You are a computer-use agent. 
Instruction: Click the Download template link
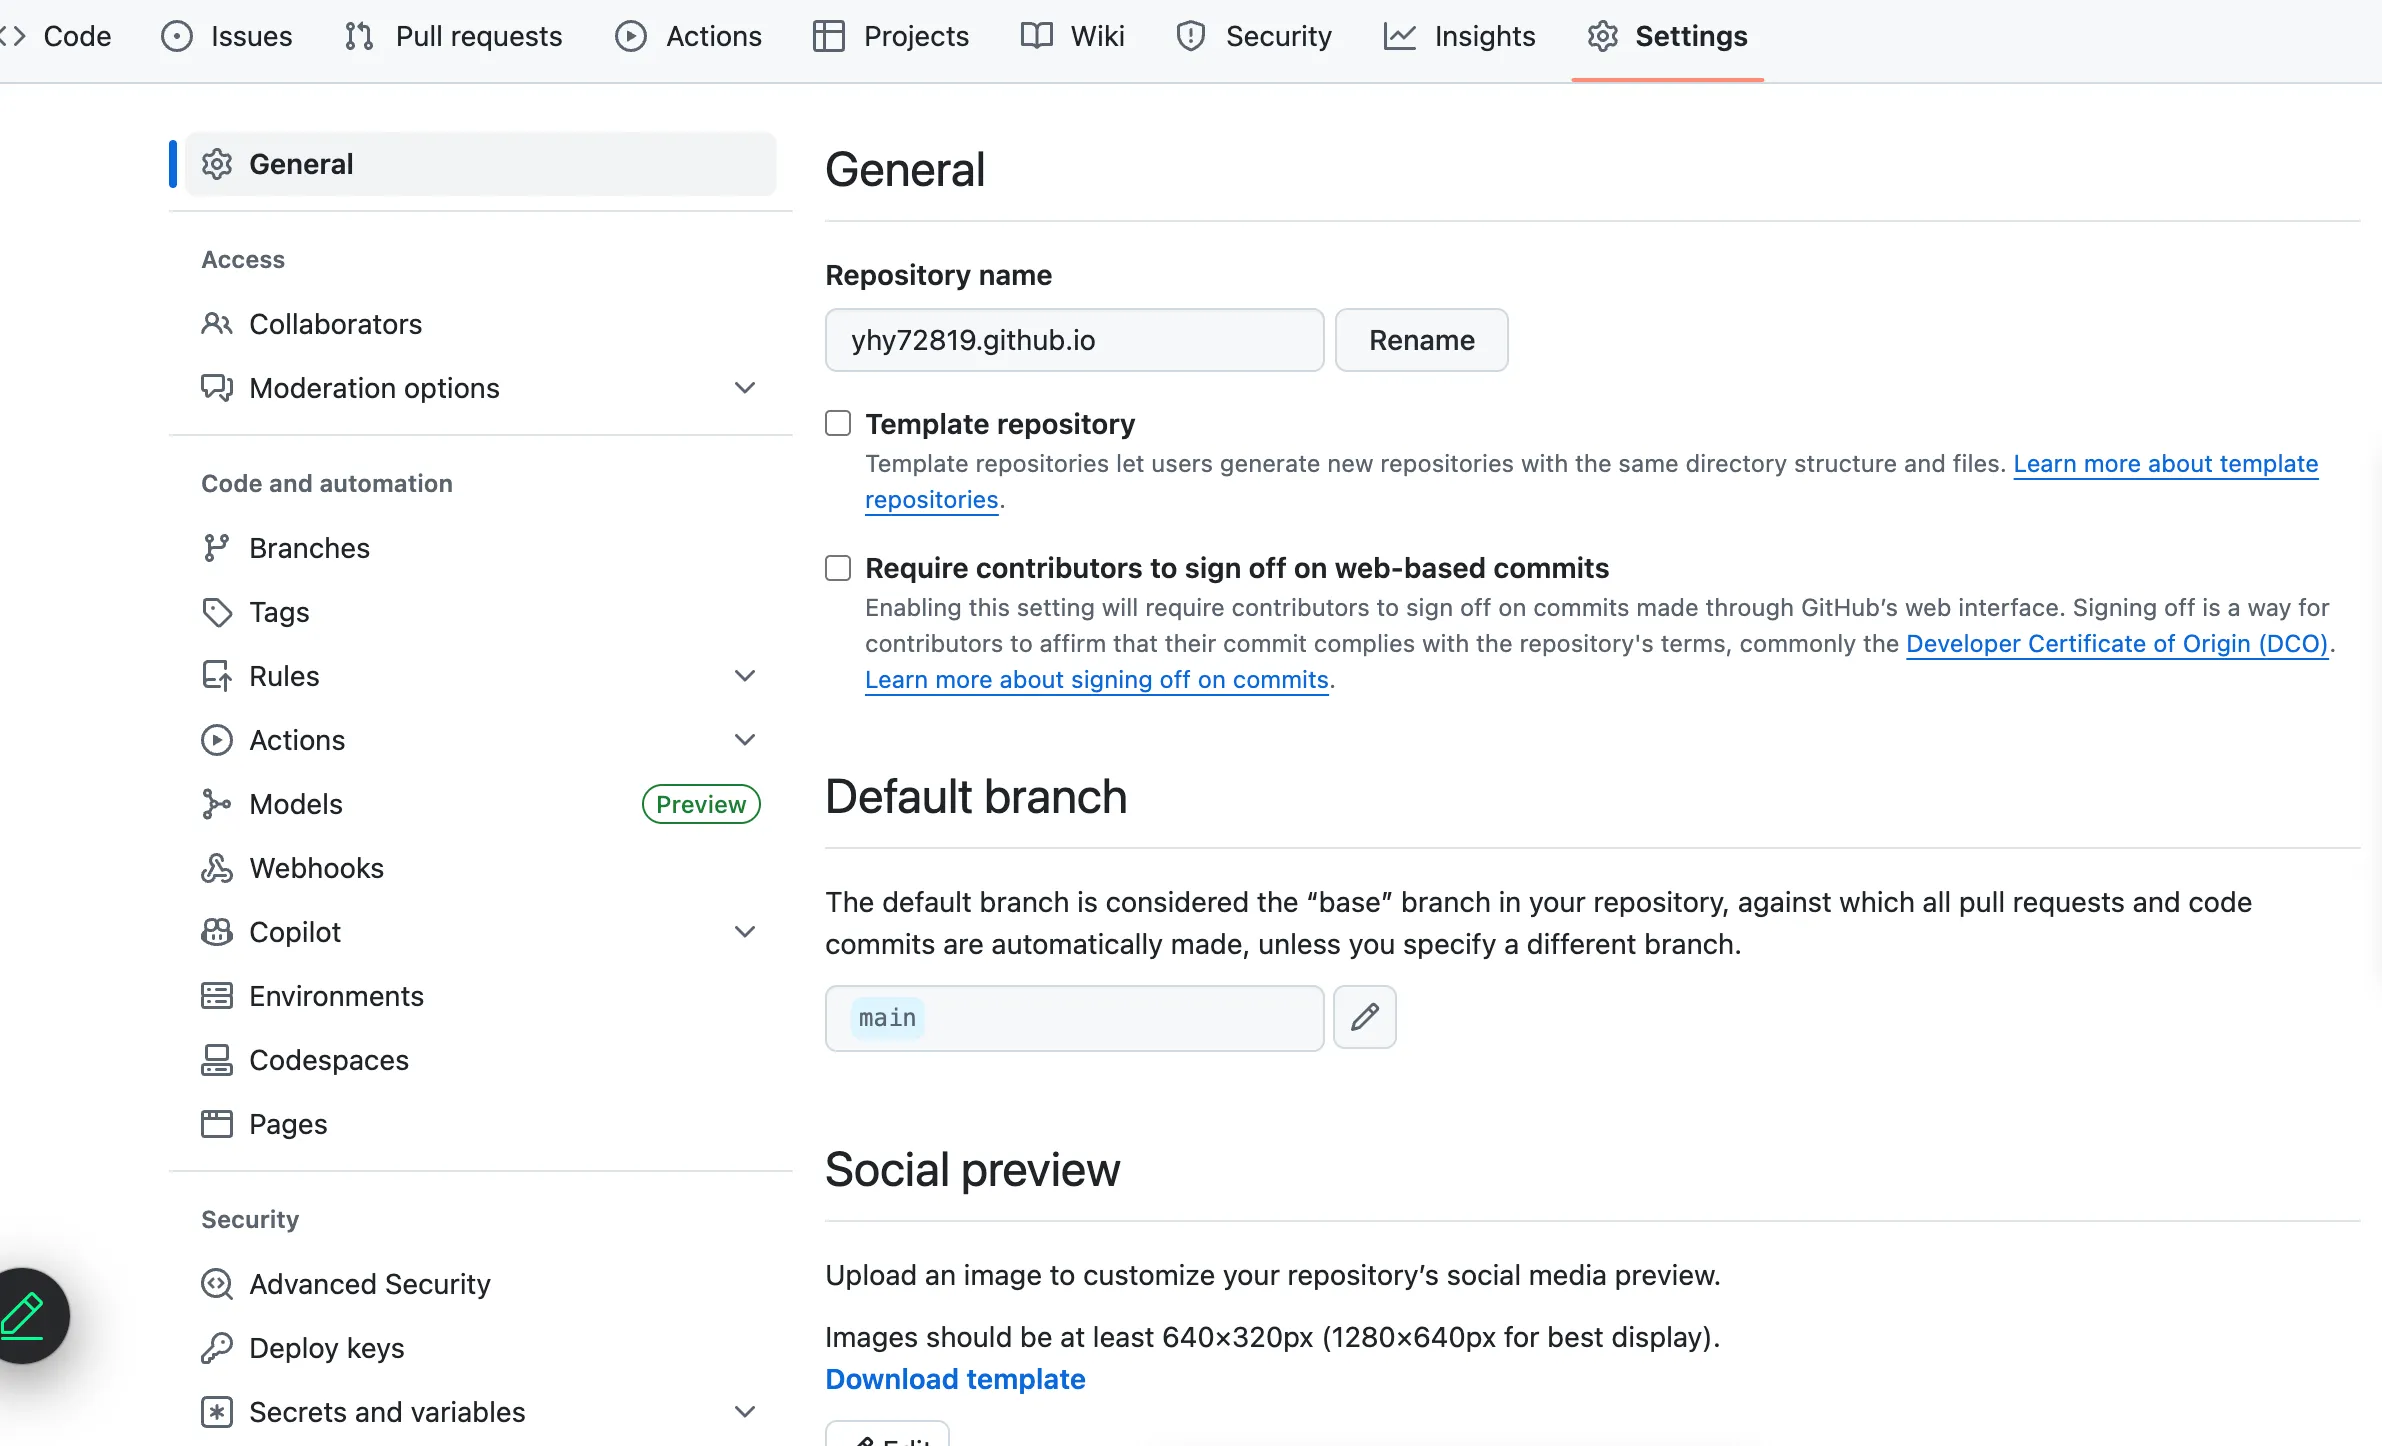(x=955, y=1379)
